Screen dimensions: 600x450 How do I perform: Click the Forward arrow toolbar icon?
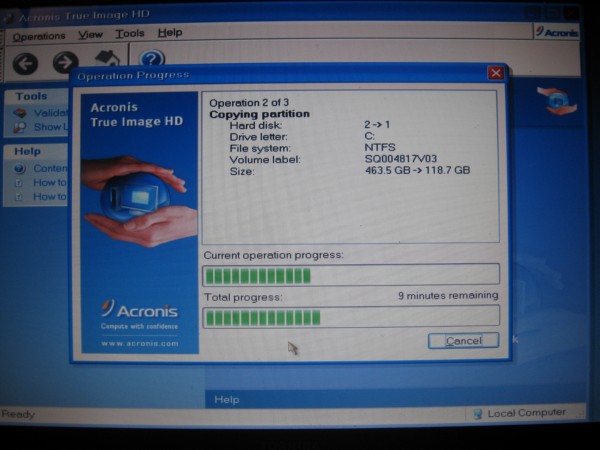click(x=65, y=62)
